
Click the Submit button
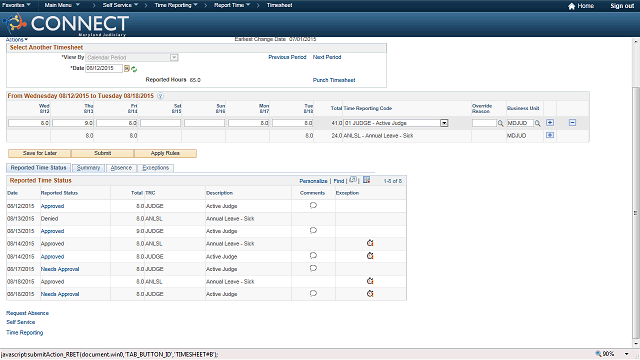(x=102, y=153)
